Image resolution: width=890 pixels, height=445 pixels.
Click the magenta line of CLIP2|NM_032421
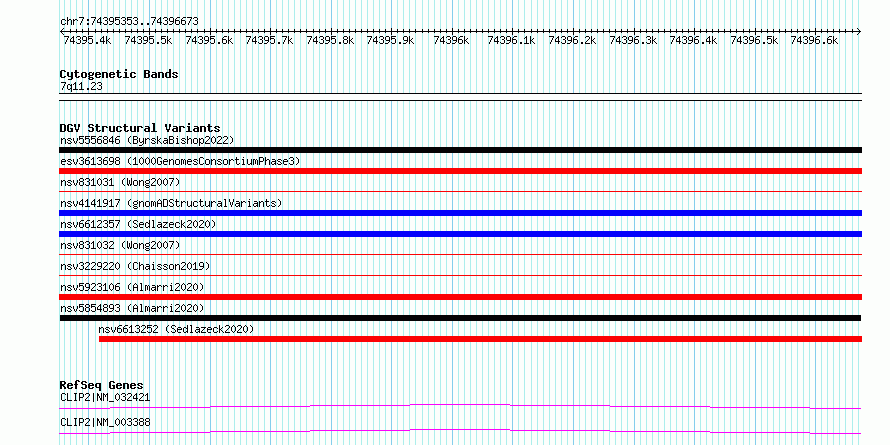click(460, 406)
